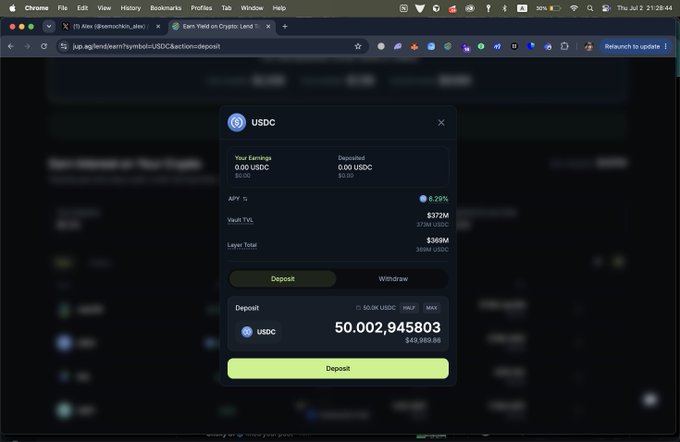Image resolution: width=680 pixels, height=442 pixels.
Task: Open the blue arrows extension
Action: coord(497,46)
